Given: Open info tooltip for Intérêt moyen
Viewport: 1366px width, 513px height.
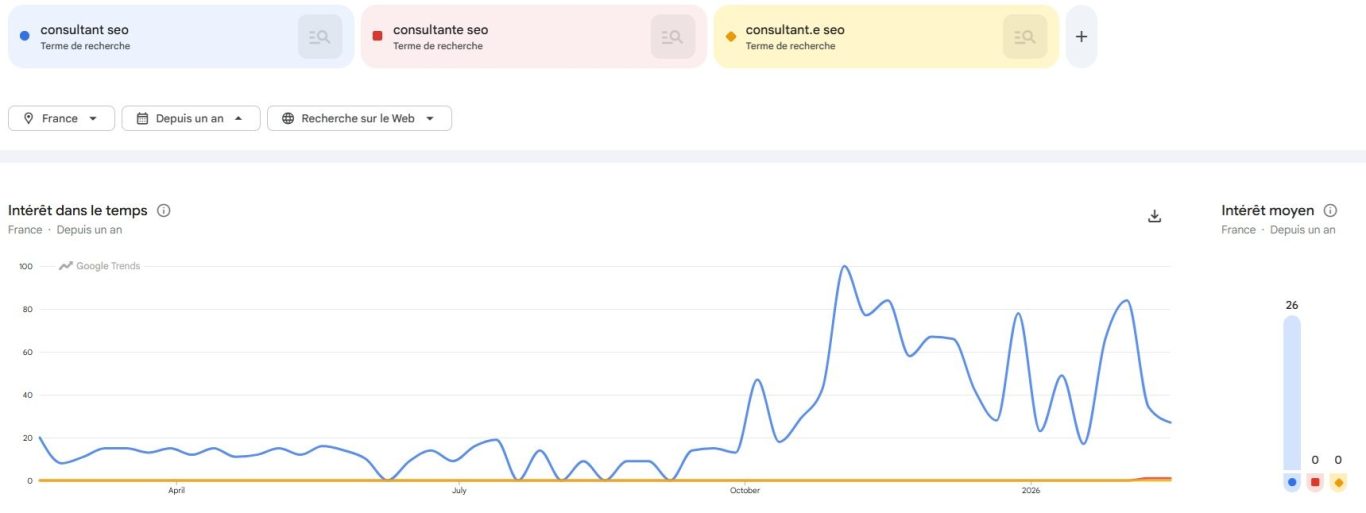Looking at the screenshot, I should (x=1330, y=211).
